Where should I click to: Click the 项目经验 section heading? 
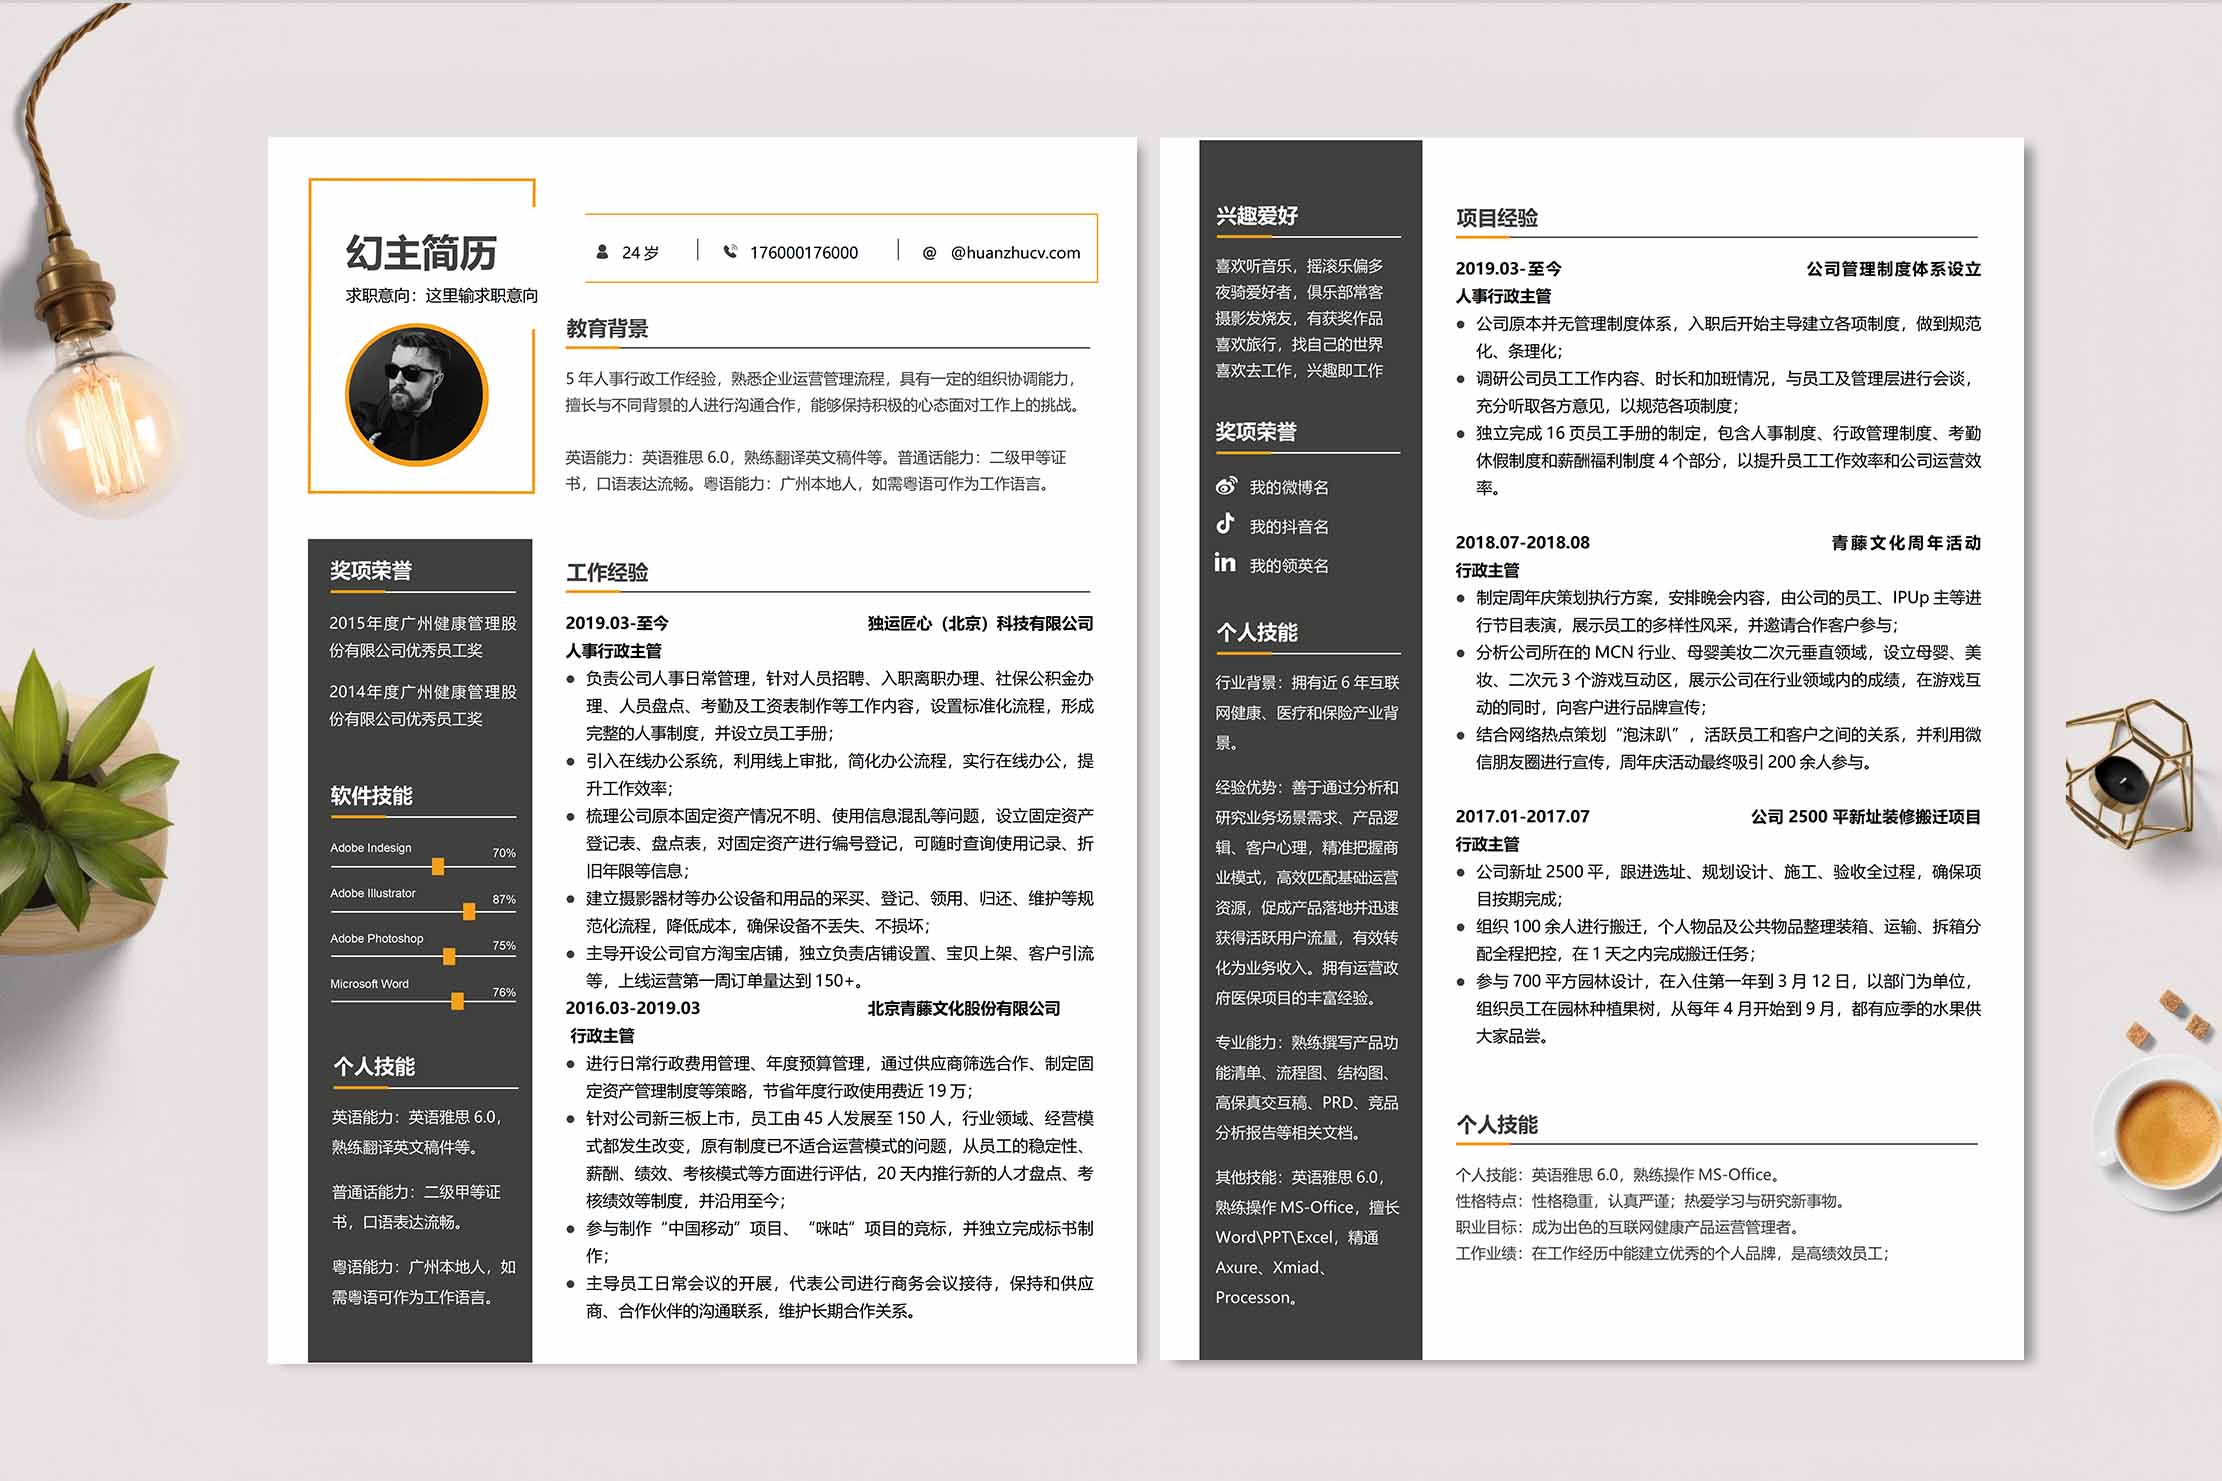point(1497,217)
